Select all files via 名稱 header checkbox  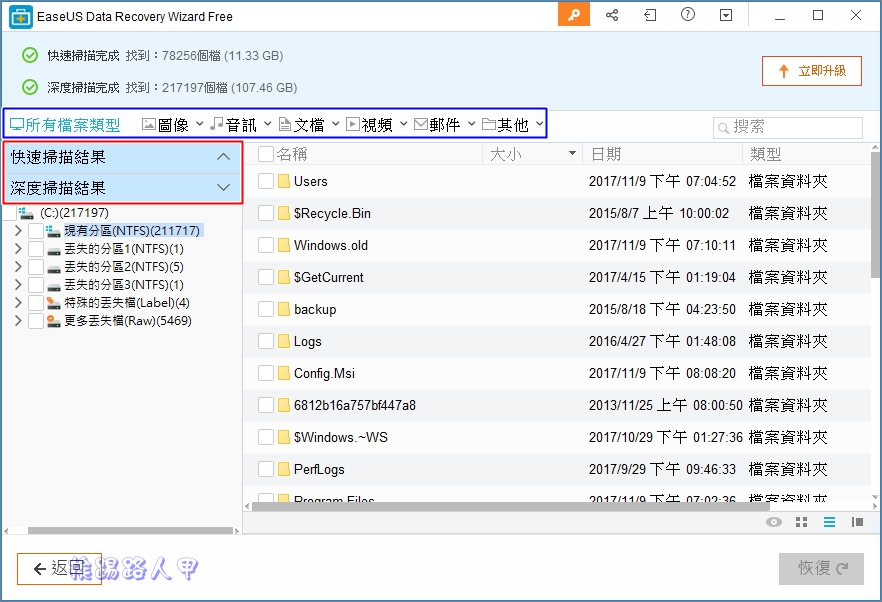click(x=266, y=154)
